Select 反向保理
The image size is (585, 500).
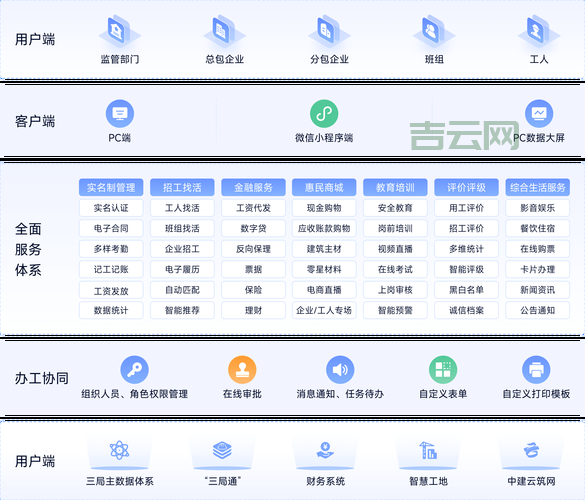point(253,249)
